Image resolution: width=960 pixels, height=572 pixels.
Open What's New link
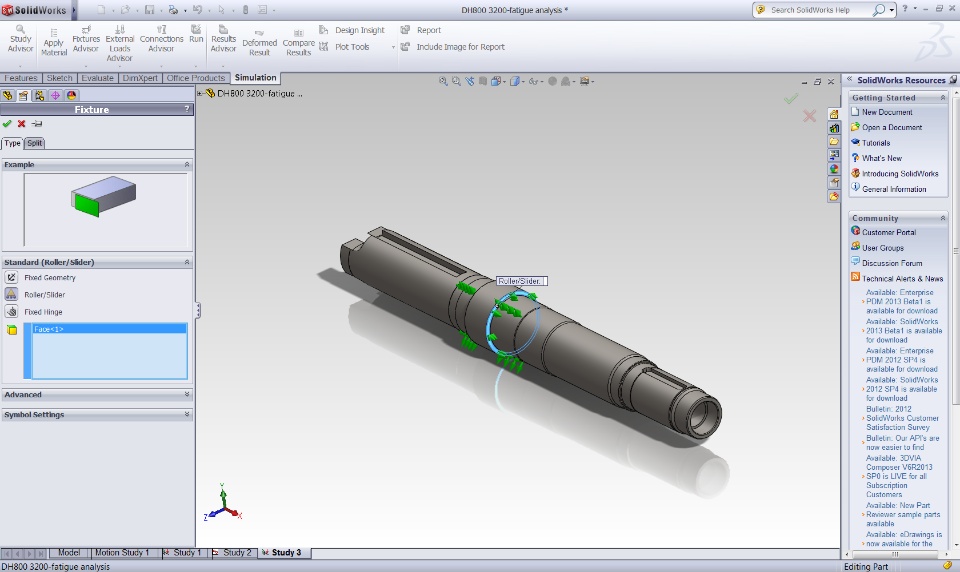pos(882,158)
